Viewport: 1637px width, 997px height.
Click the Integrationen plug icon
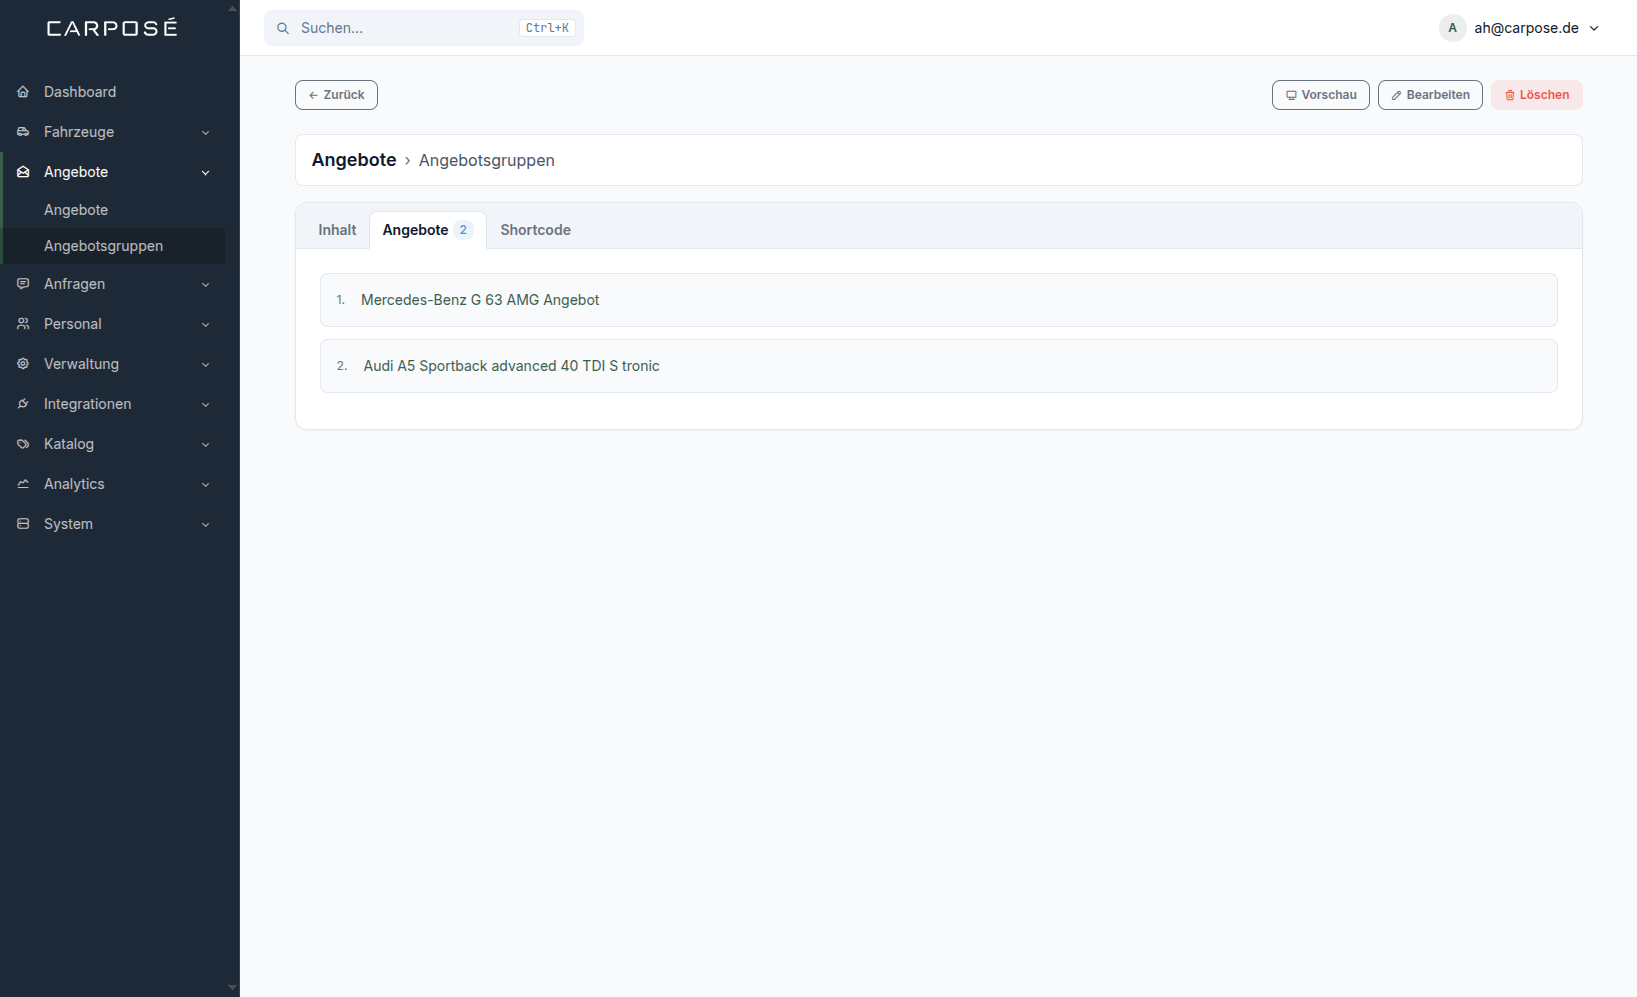click(23, 404)
